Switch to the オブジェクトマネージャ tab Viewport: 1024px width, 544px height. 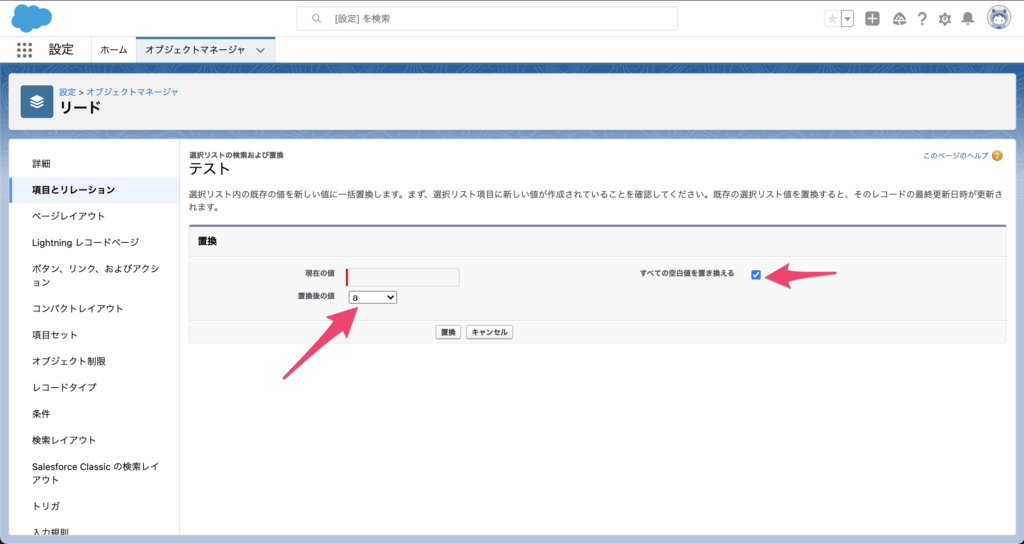click(195, 50)
